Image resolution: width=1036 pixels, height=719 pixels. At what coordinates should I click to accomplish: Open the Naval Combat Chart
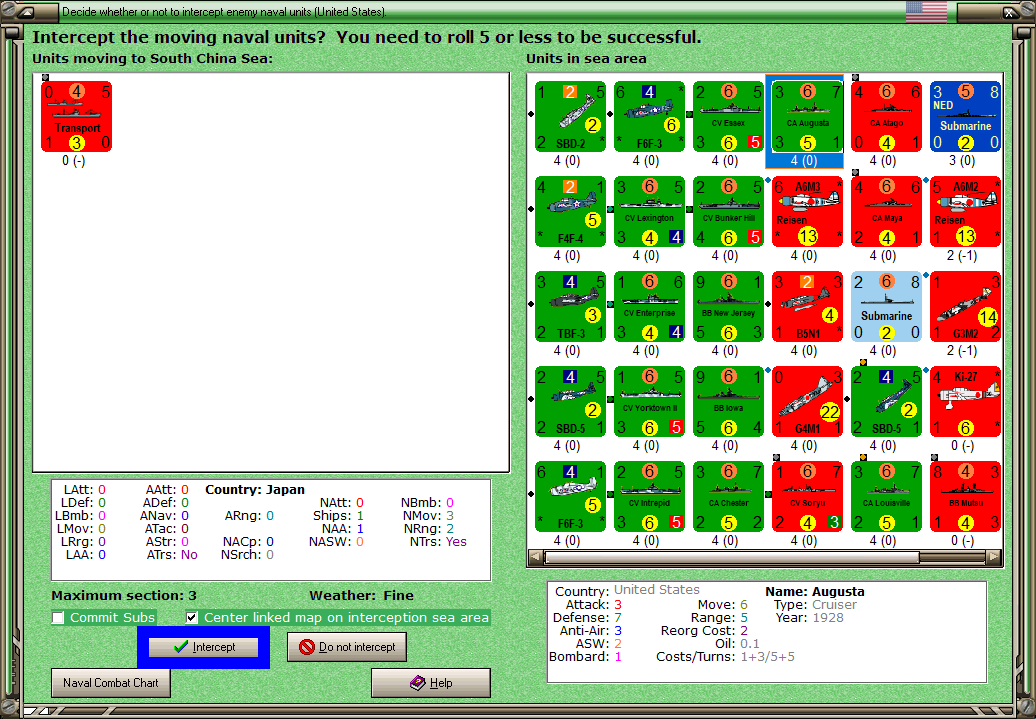pos(111,683)
